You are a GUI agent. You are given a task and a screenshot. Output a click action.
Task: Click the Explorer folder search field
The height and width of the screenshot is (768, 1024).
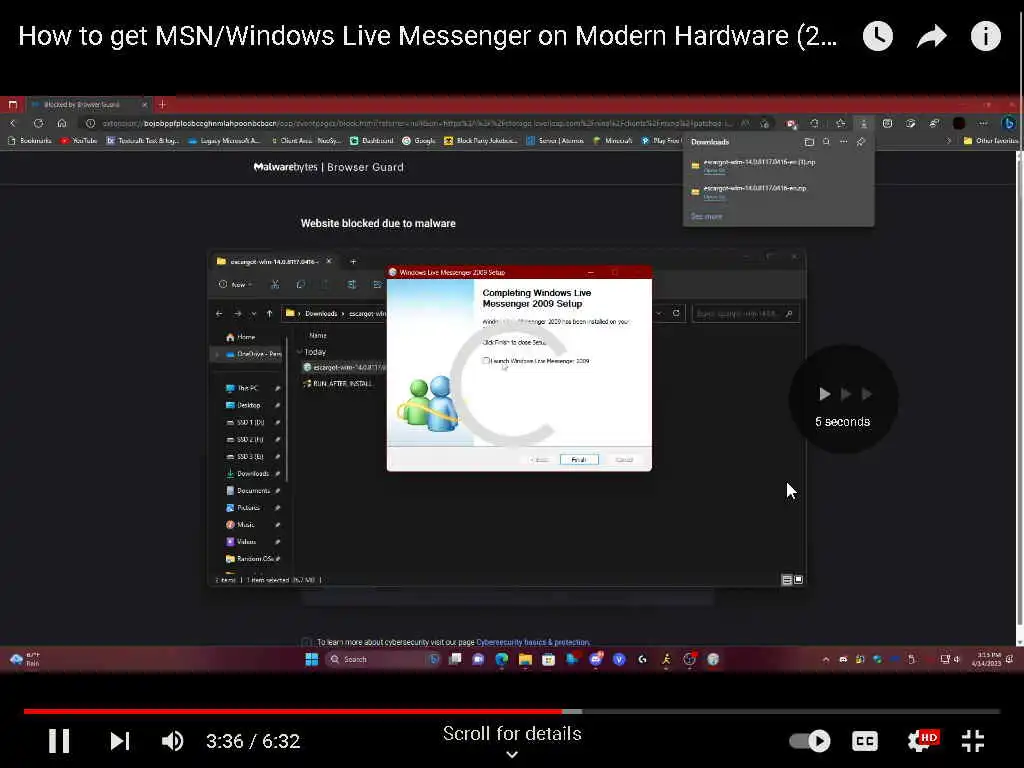pyautogui.click(x=745, y=313)
